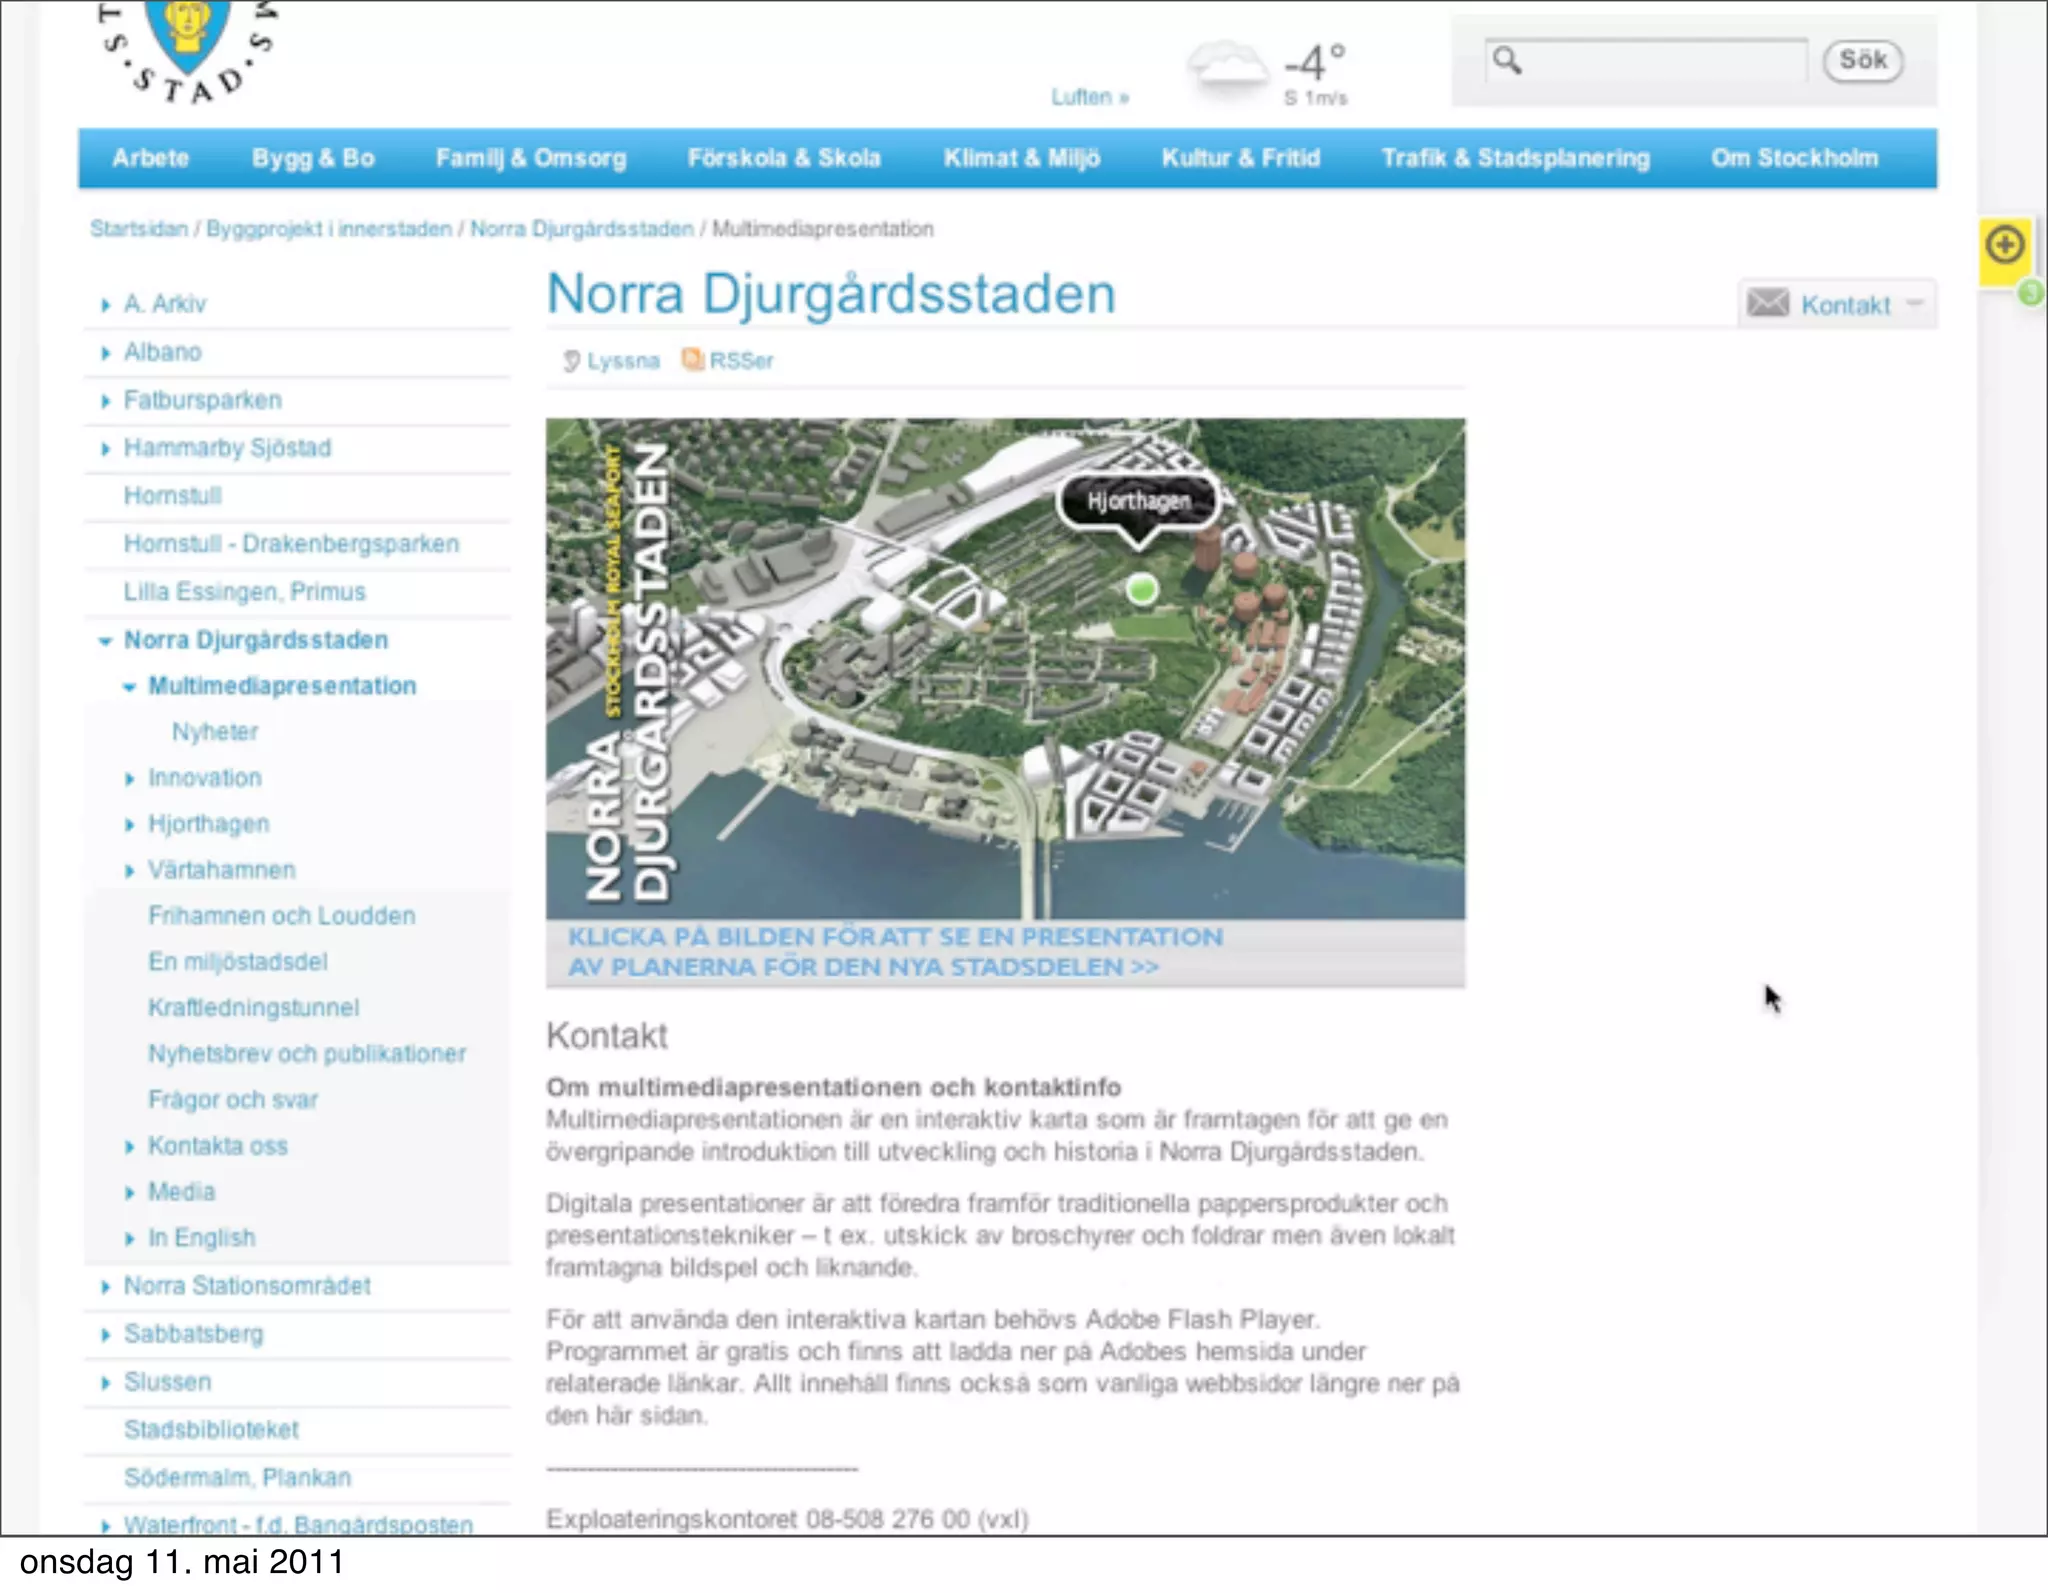This screenshot has height=1593, width=2048.
Task: Go to Startsidan in the breadcrumb
Action: 139,229
